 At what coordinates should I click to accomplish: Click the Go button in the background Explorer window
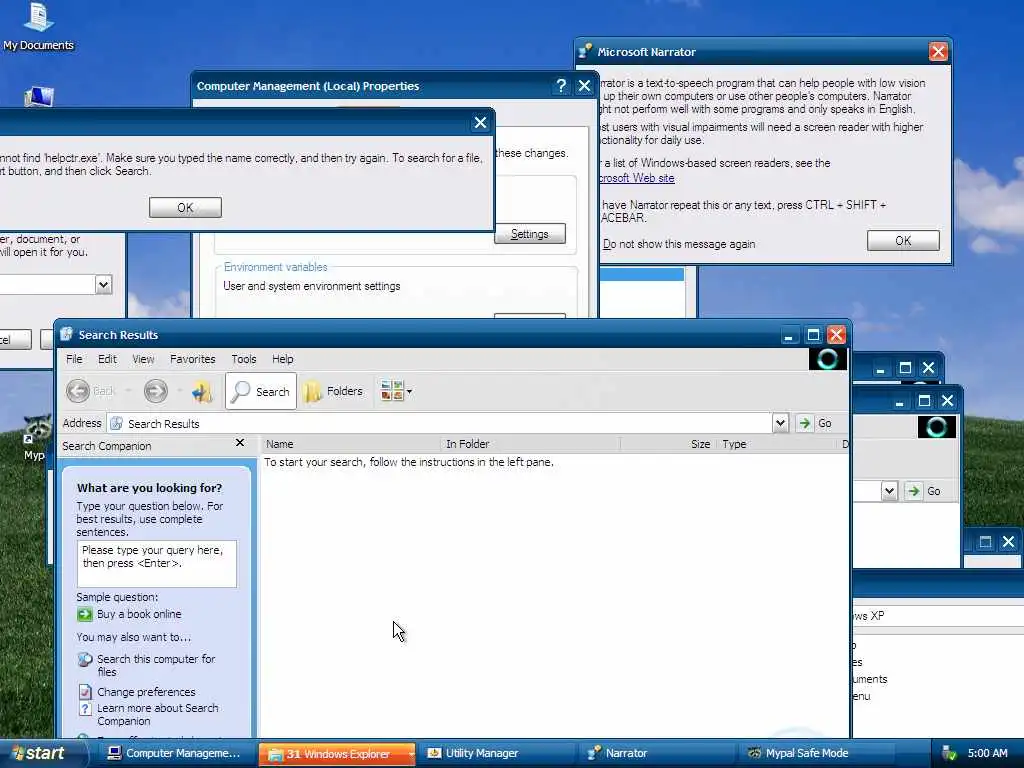click(x=925, y=491)
